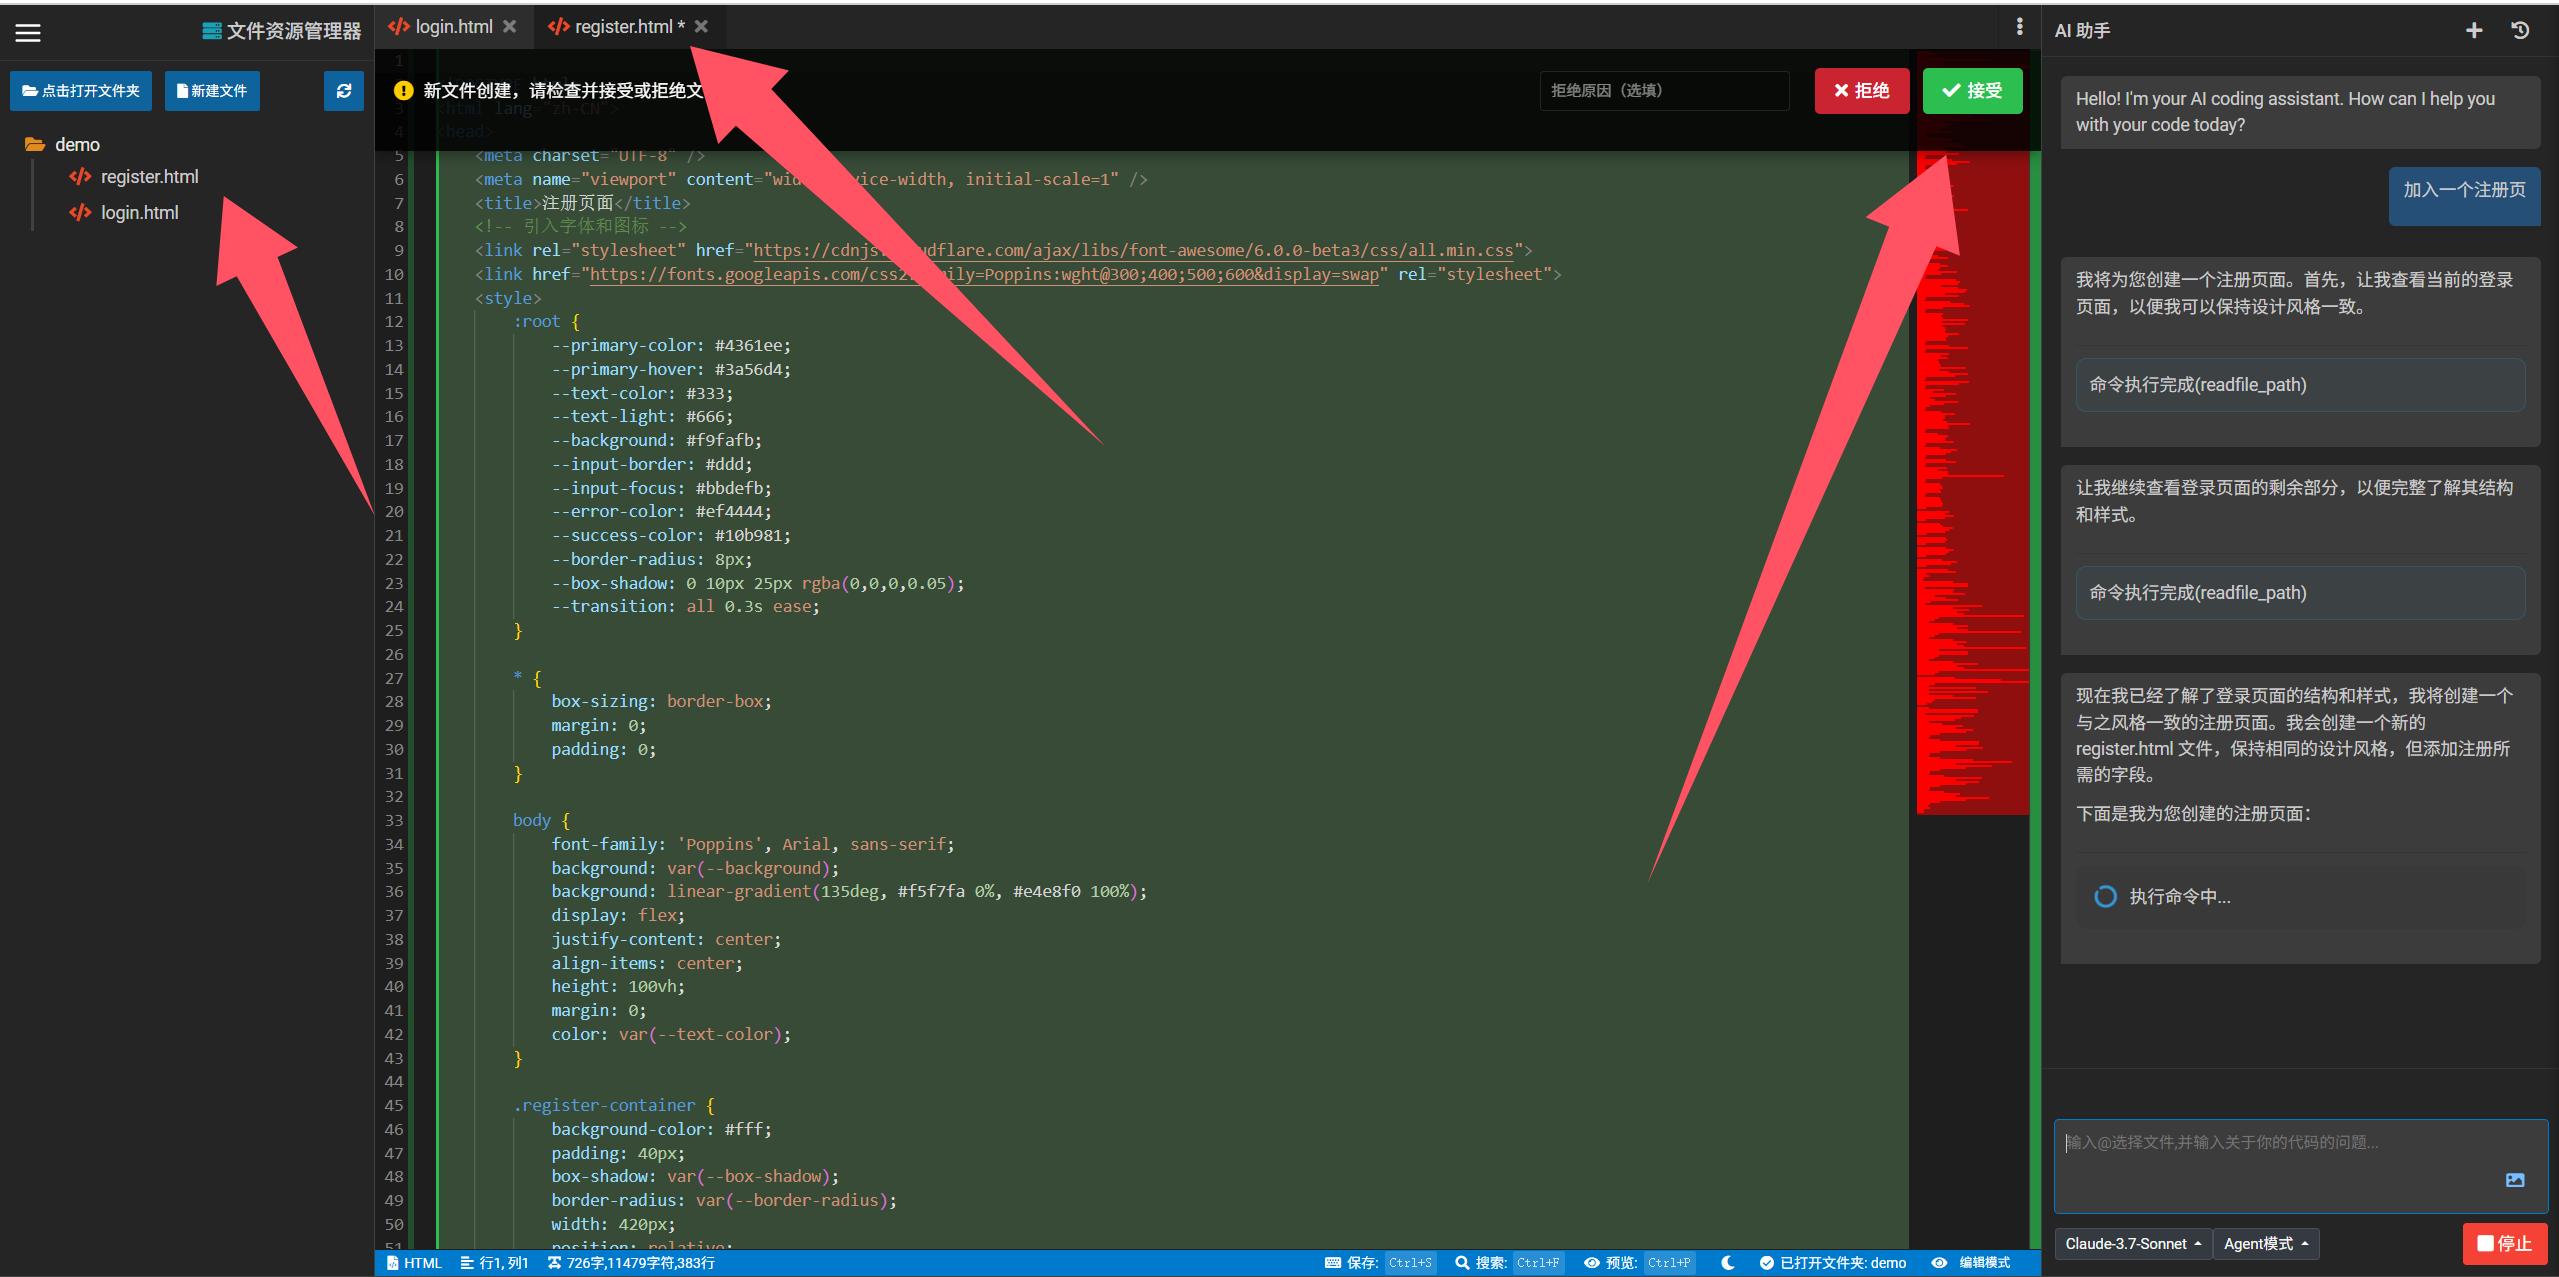Click the 已打开文件夹: demo status item
This screenshot has width=2559, height=1277.
pos(1833,1263)
